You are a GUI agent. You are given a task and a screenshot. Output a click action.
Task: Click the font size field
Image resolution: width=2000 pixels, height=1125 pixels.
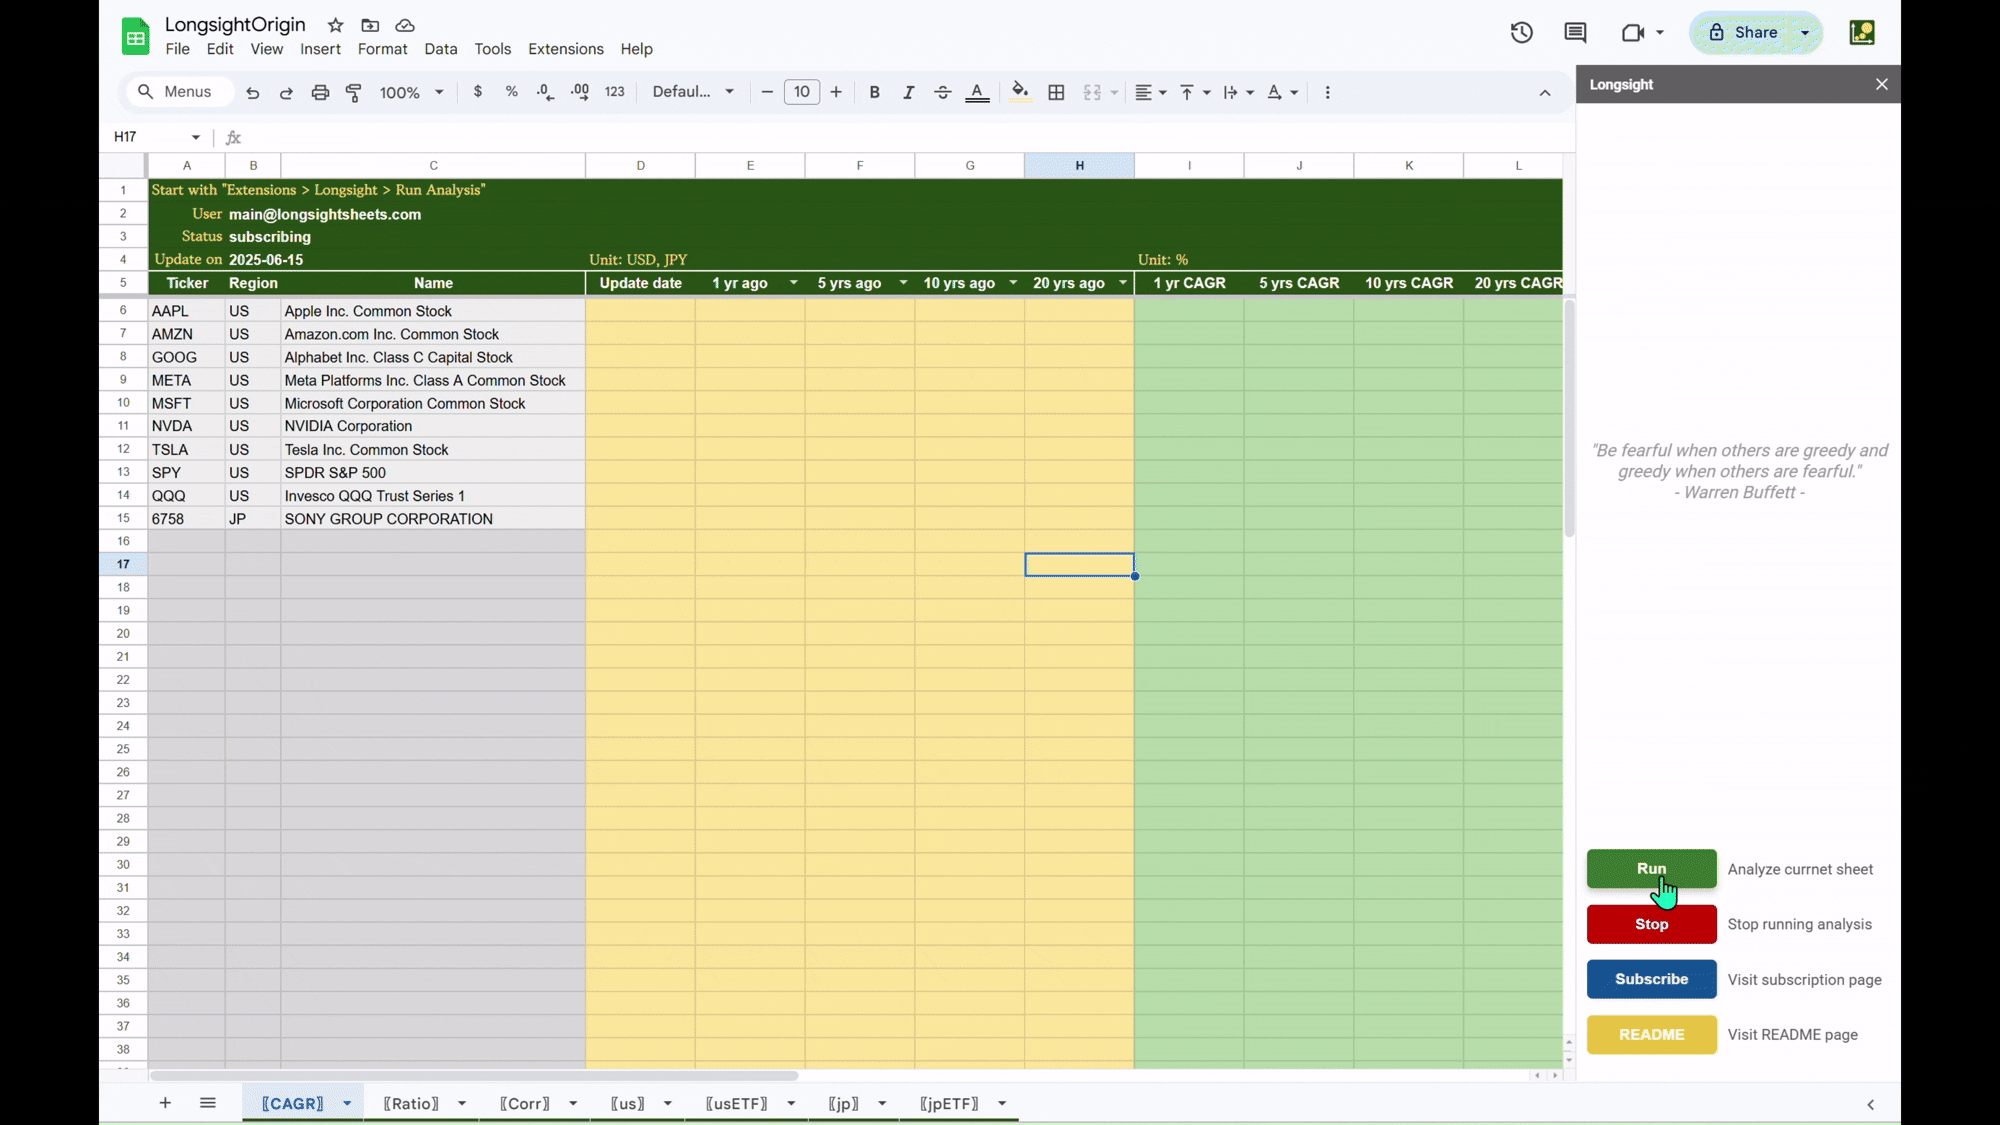click(801, 92)
